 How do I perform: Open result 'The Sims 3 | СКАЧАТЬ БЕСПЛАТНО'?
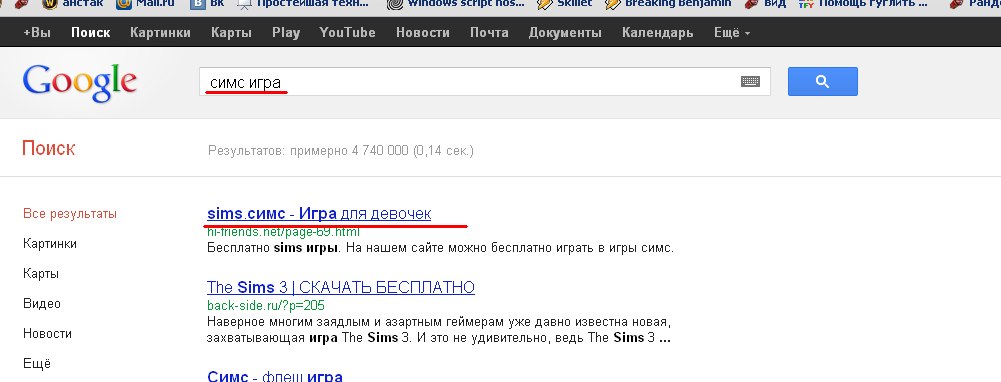coord(341,287)
